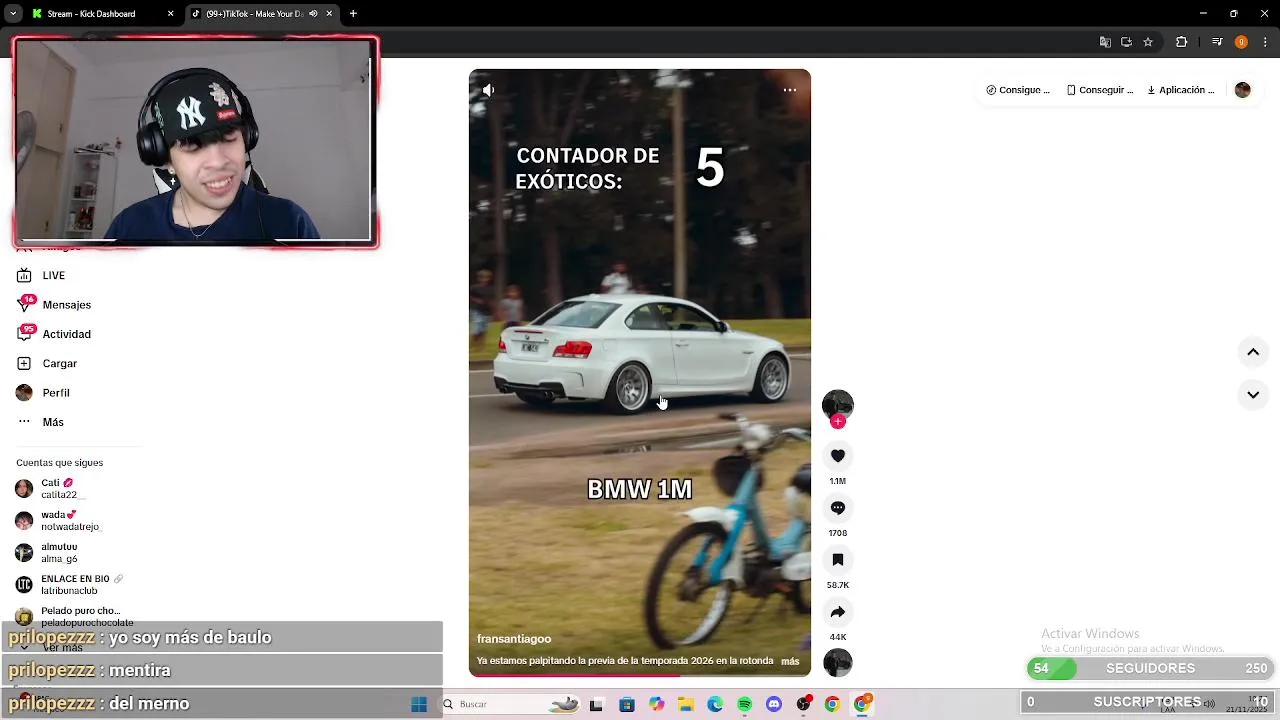The image size is (1280, 720).
Task: Open the TikTok profile avatar menu
Action: [x=1243, y=90]
